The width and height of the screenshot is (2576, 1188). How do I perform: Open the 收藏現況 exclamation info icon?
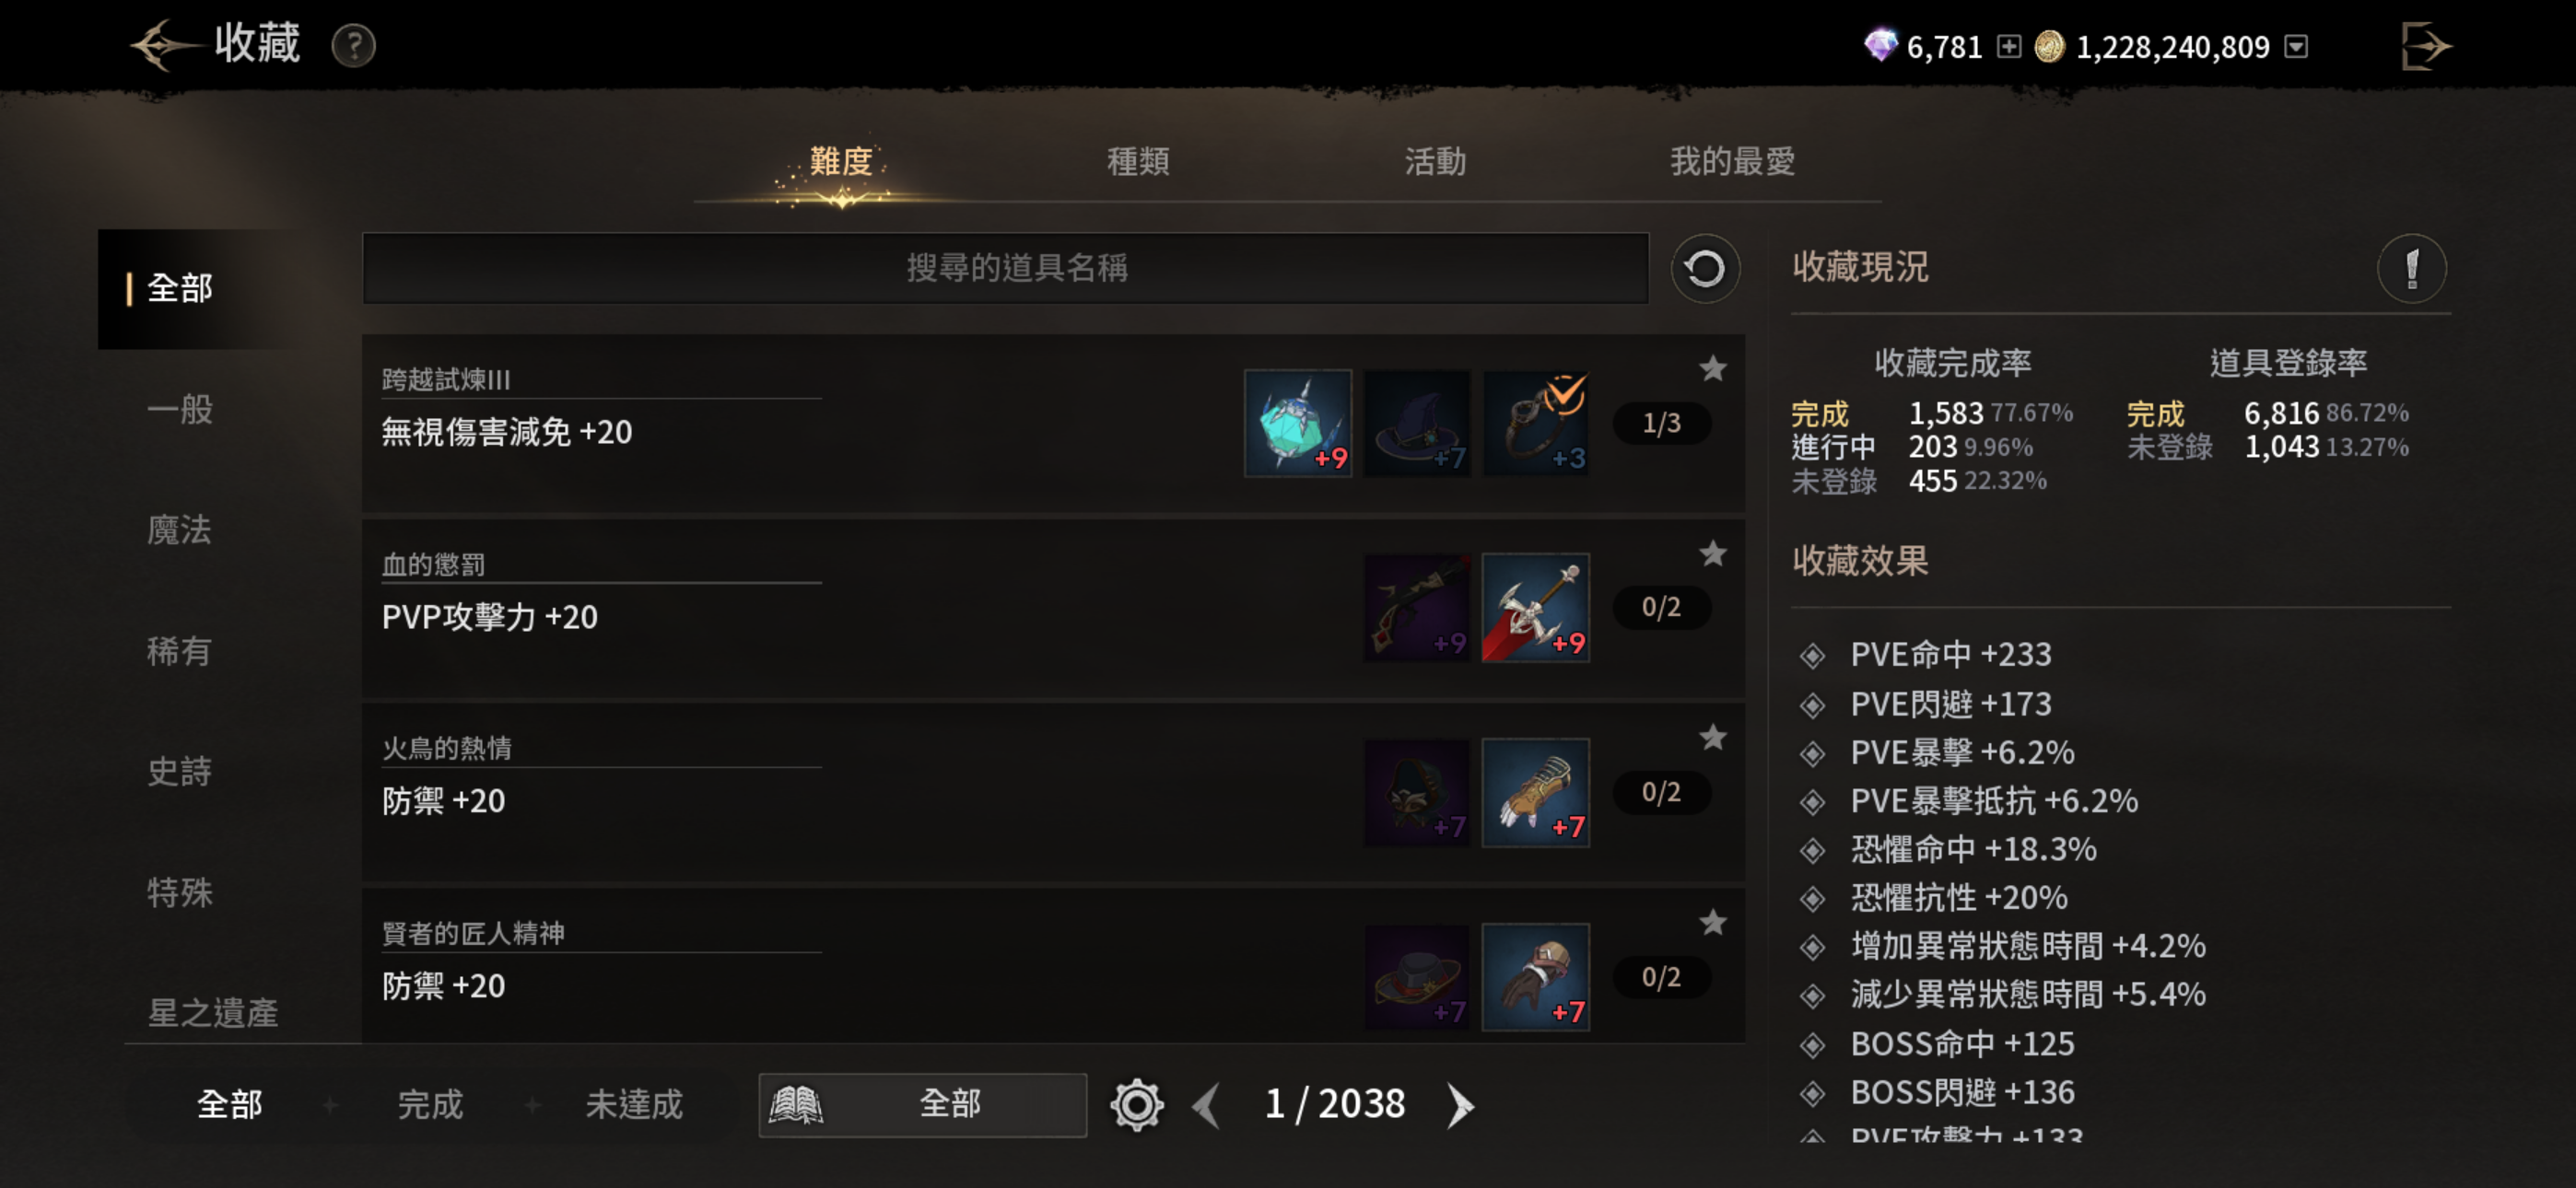(x=2411, y=268)
